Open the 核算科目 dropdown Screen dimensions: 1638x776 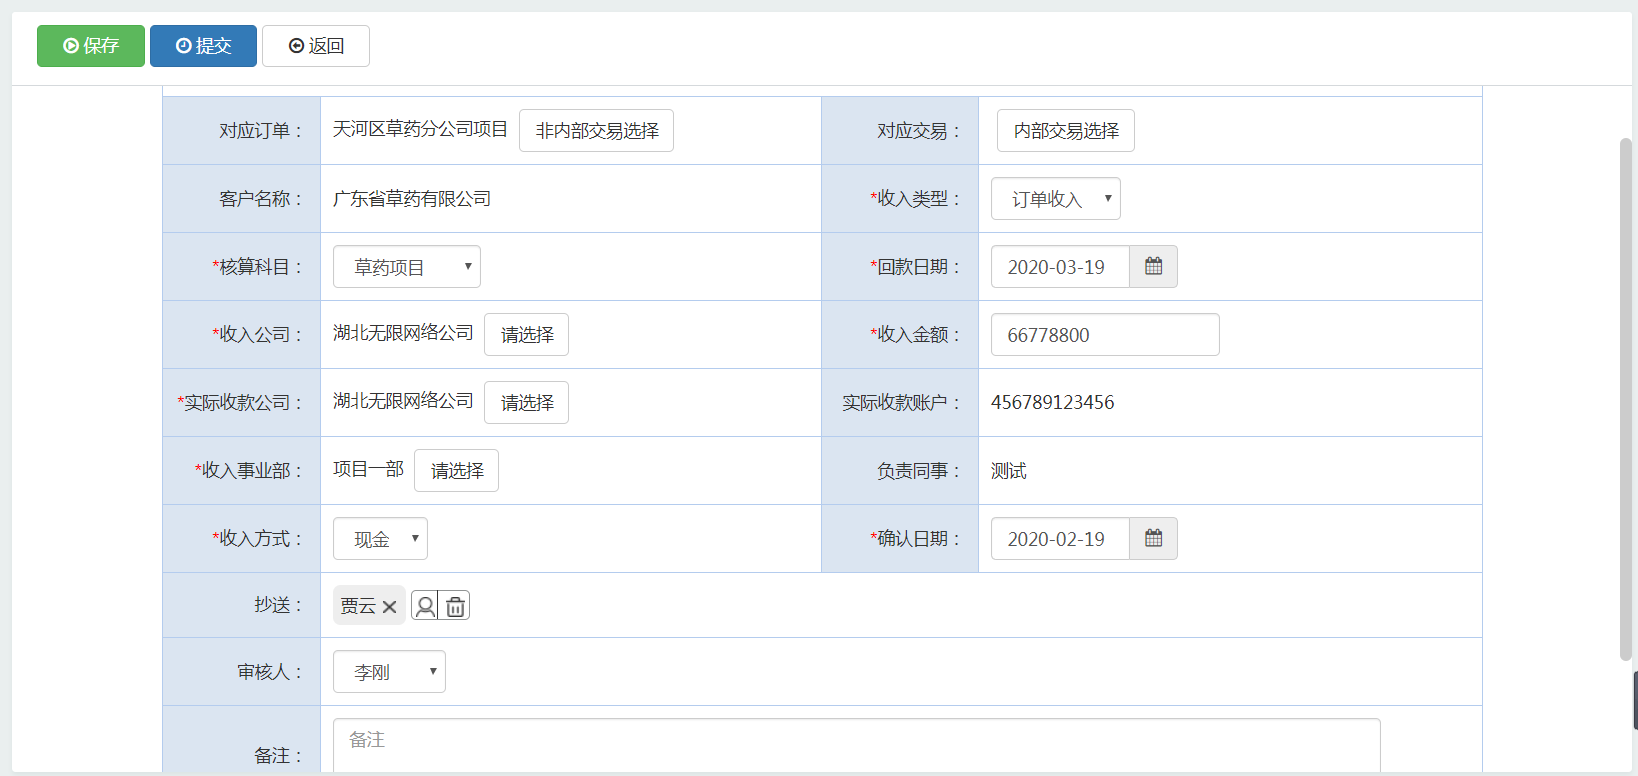pos(406,267)
